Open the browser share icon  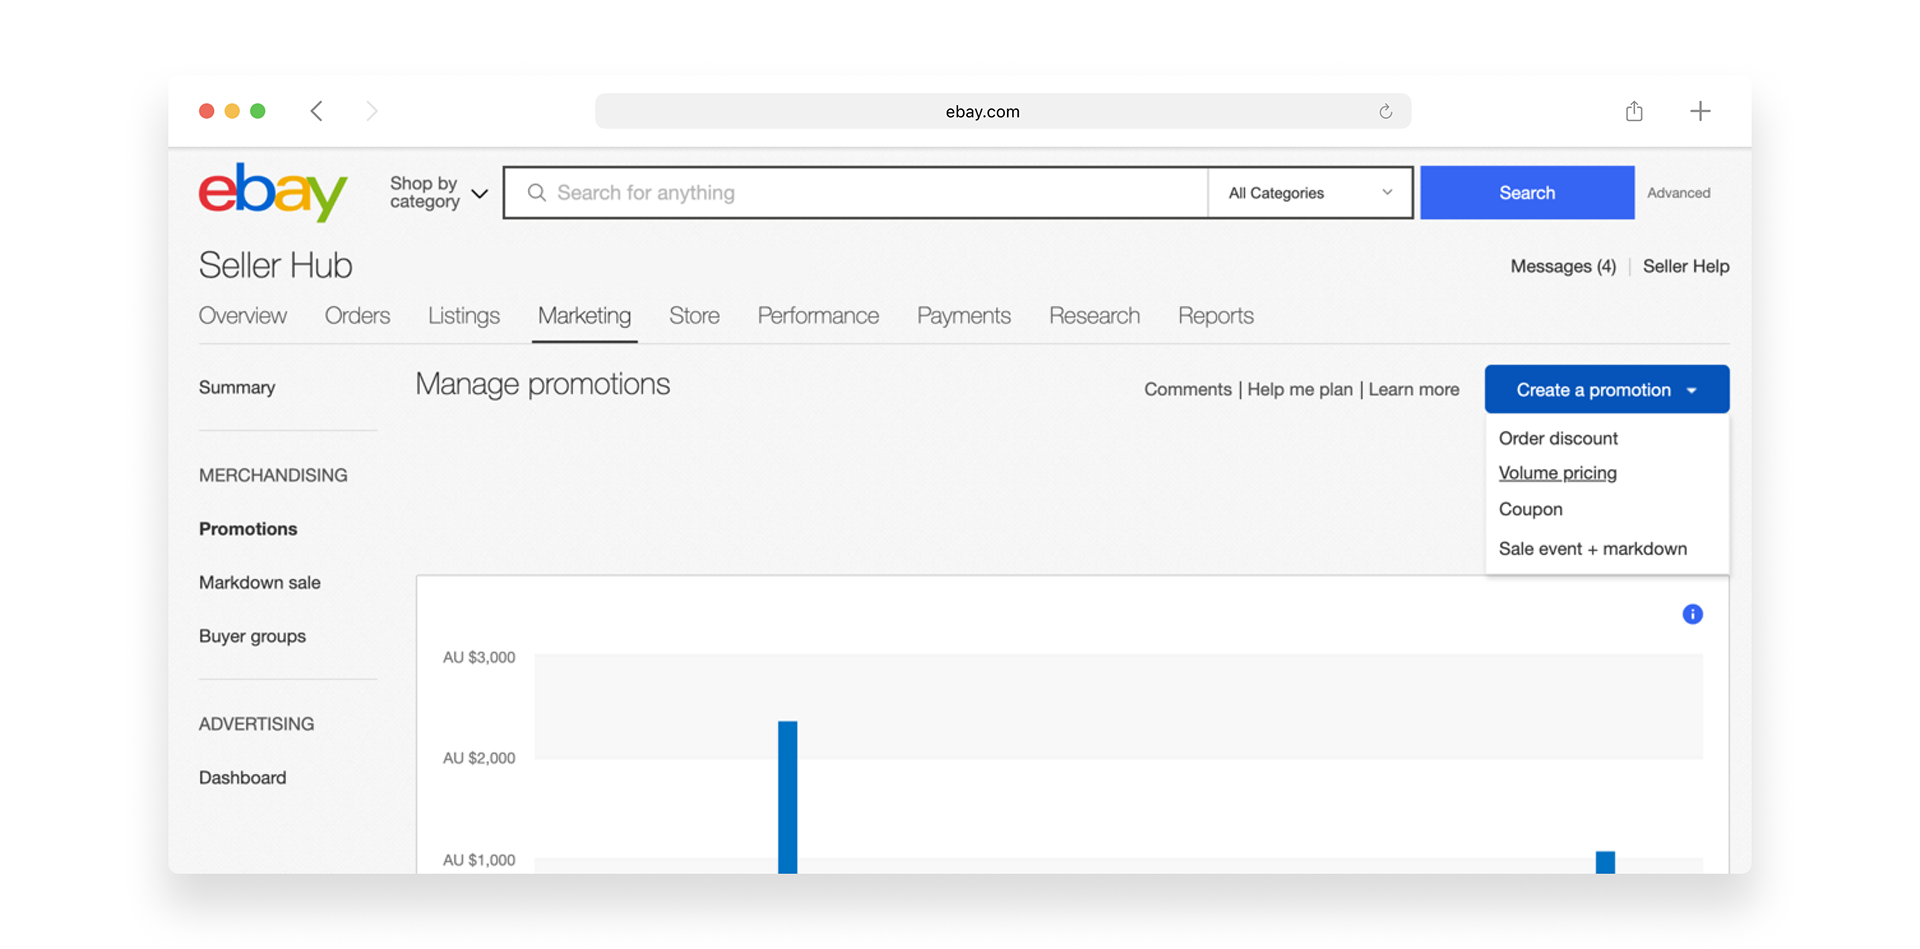pos(1634,111)
